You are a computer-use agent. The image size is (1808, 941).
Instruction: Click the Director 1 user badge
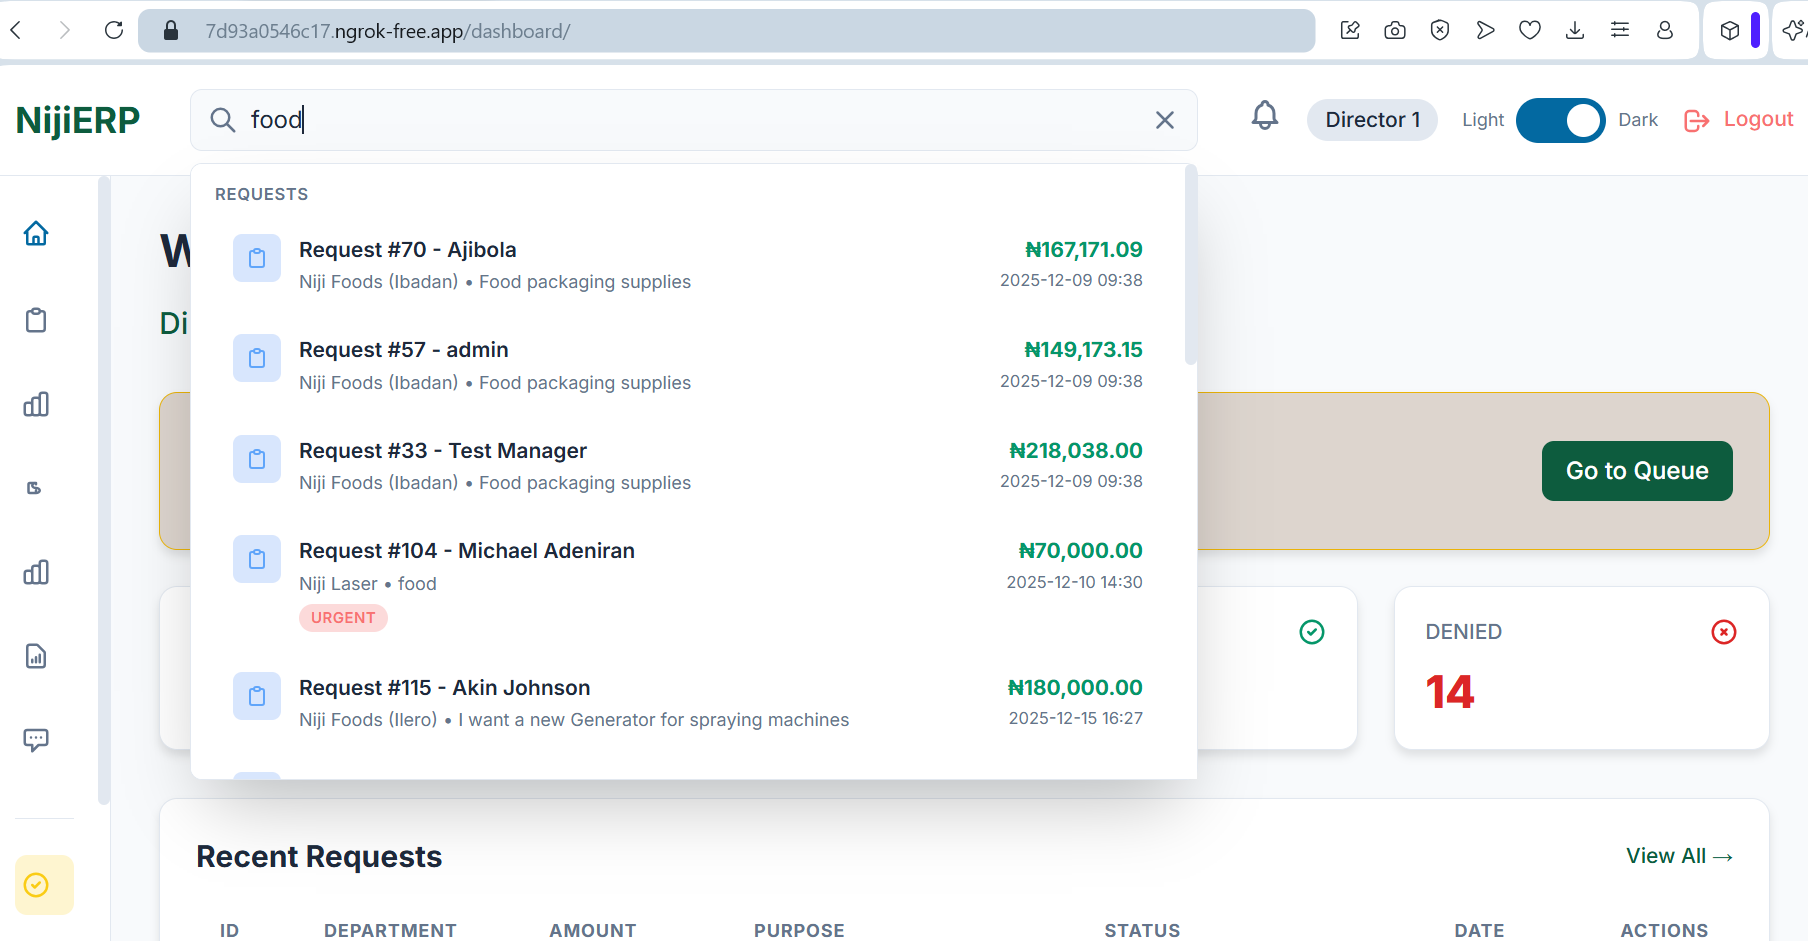click(x=1372, y=120)
